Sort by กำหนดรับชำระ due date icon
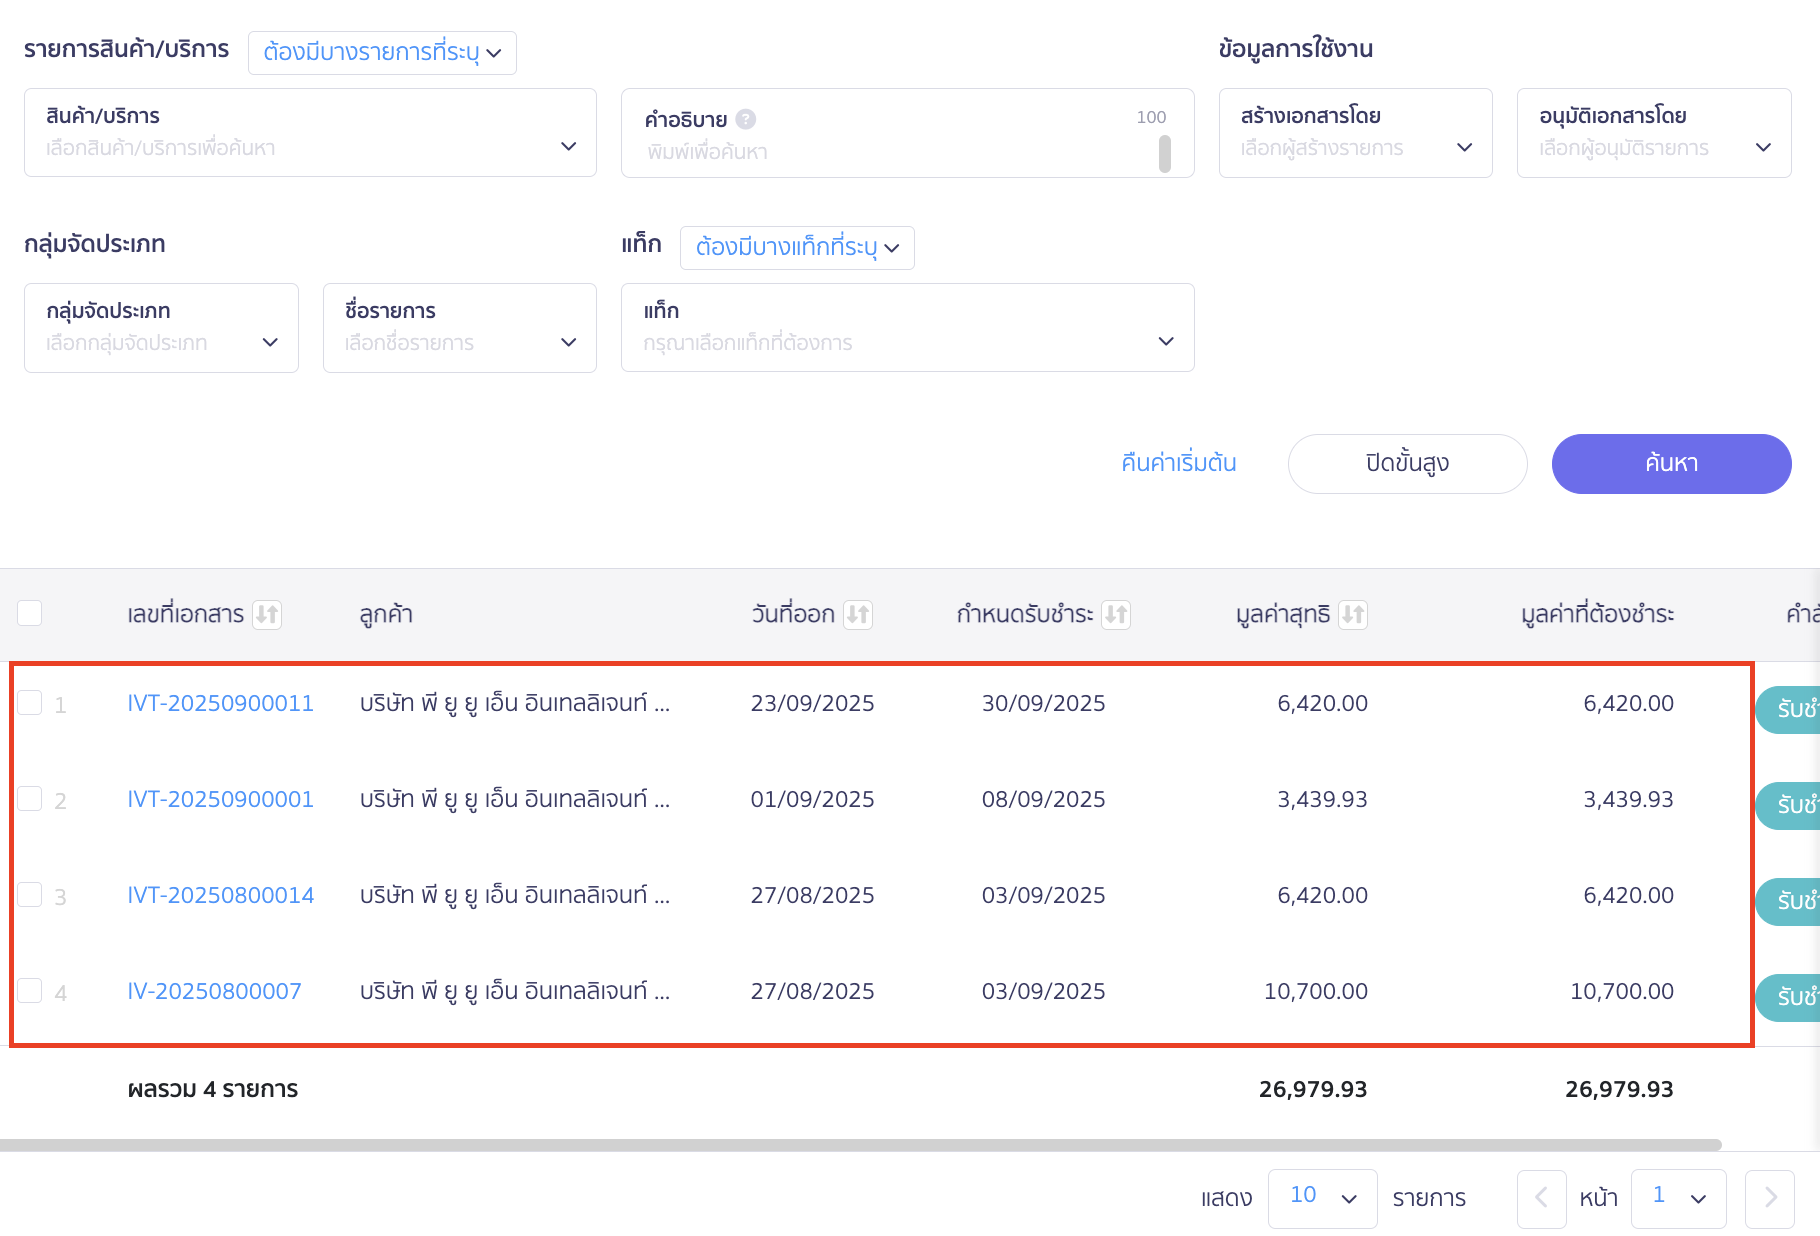This screenshot has height=1236, width=1820. (x=1116, y=614)
